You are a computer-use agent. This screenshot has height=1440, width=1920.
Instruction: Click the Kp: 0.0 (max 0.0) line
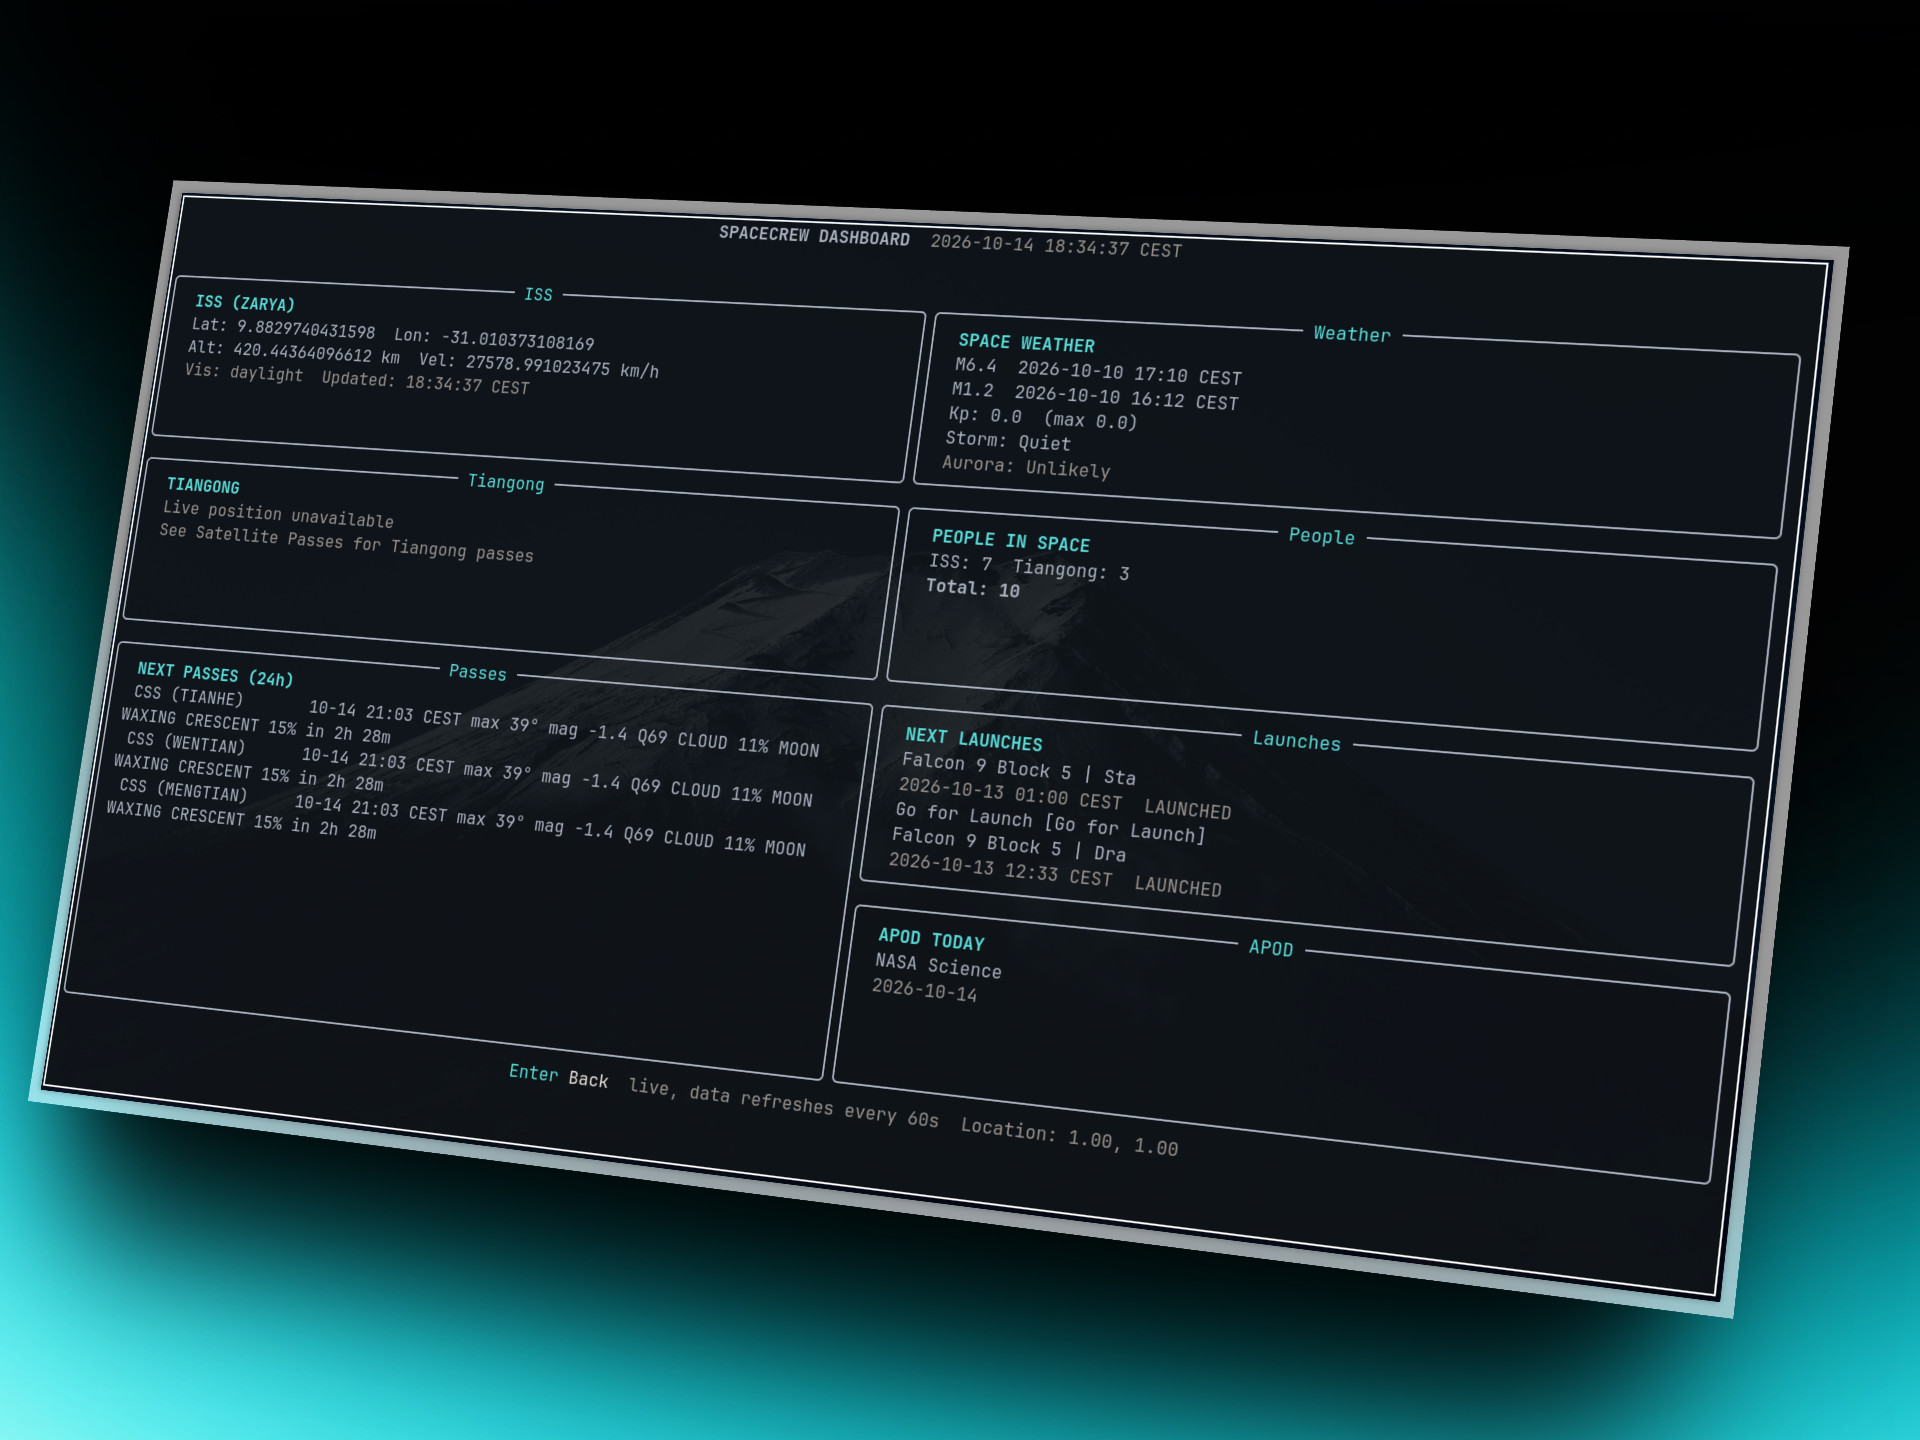pyautogui.click(x=1043, y=419)
